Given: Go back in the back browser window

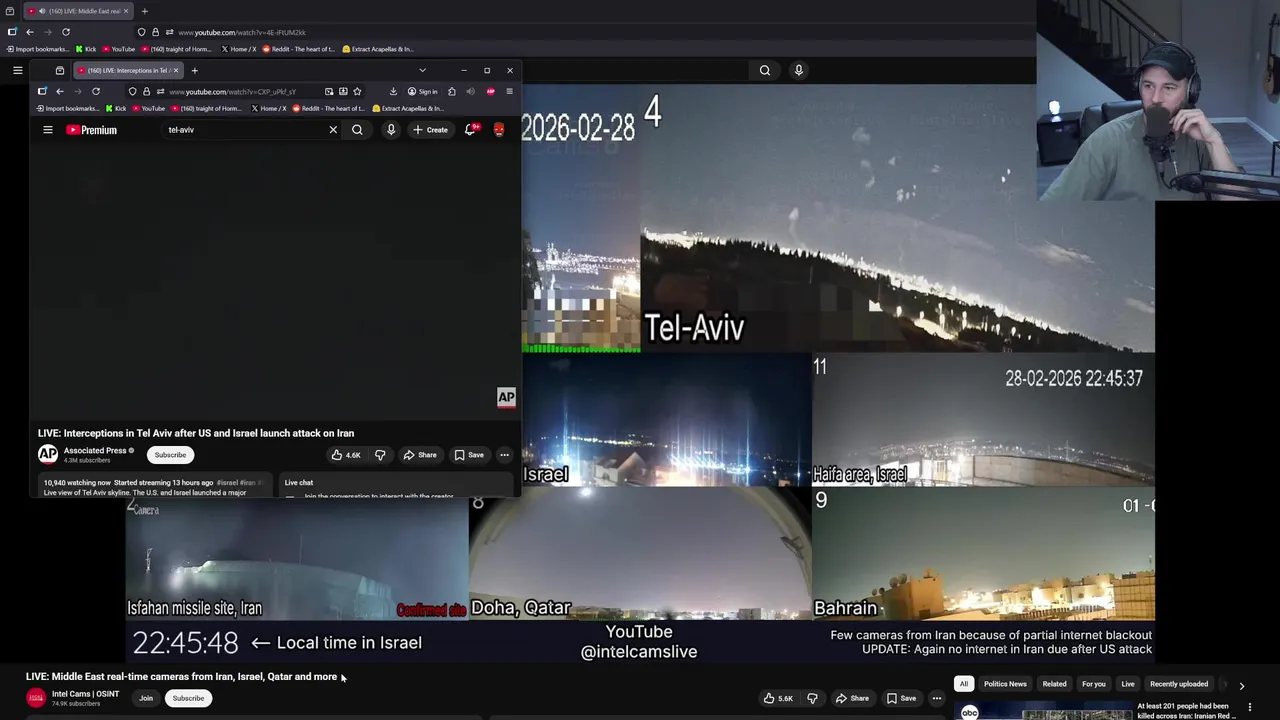Looking at the screenshot, I should pyautogui.click(x=30, y=32).
